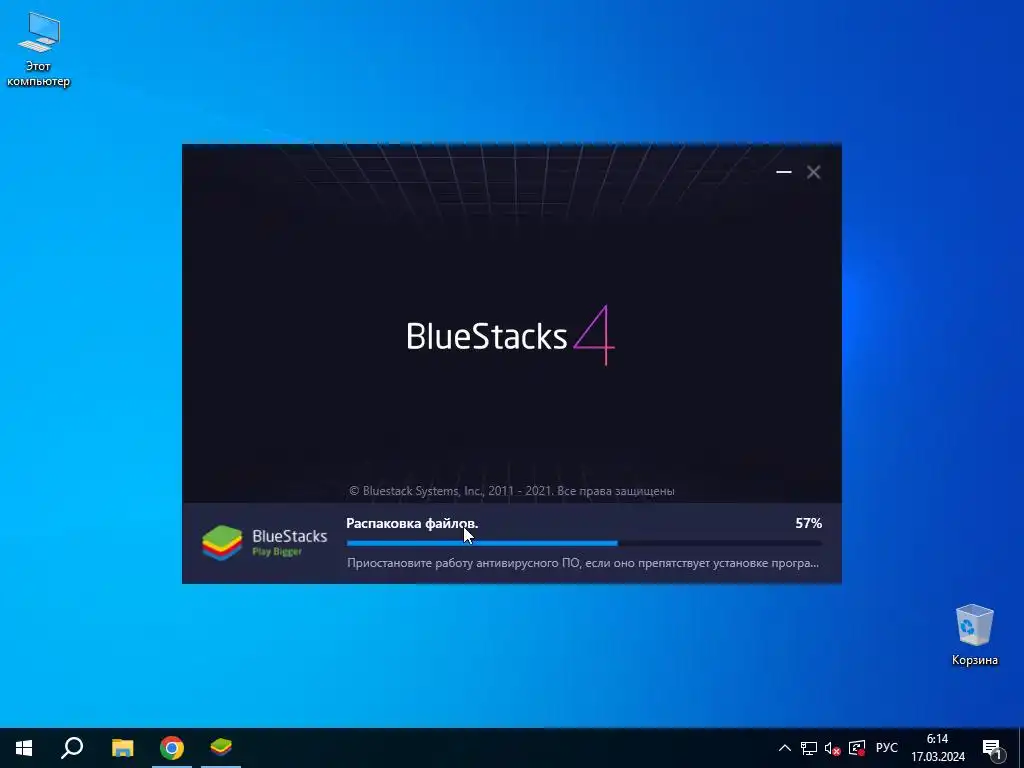Click the antivirus warning message text
Viewport: 1024px width, 768px height.
point(583,562)
